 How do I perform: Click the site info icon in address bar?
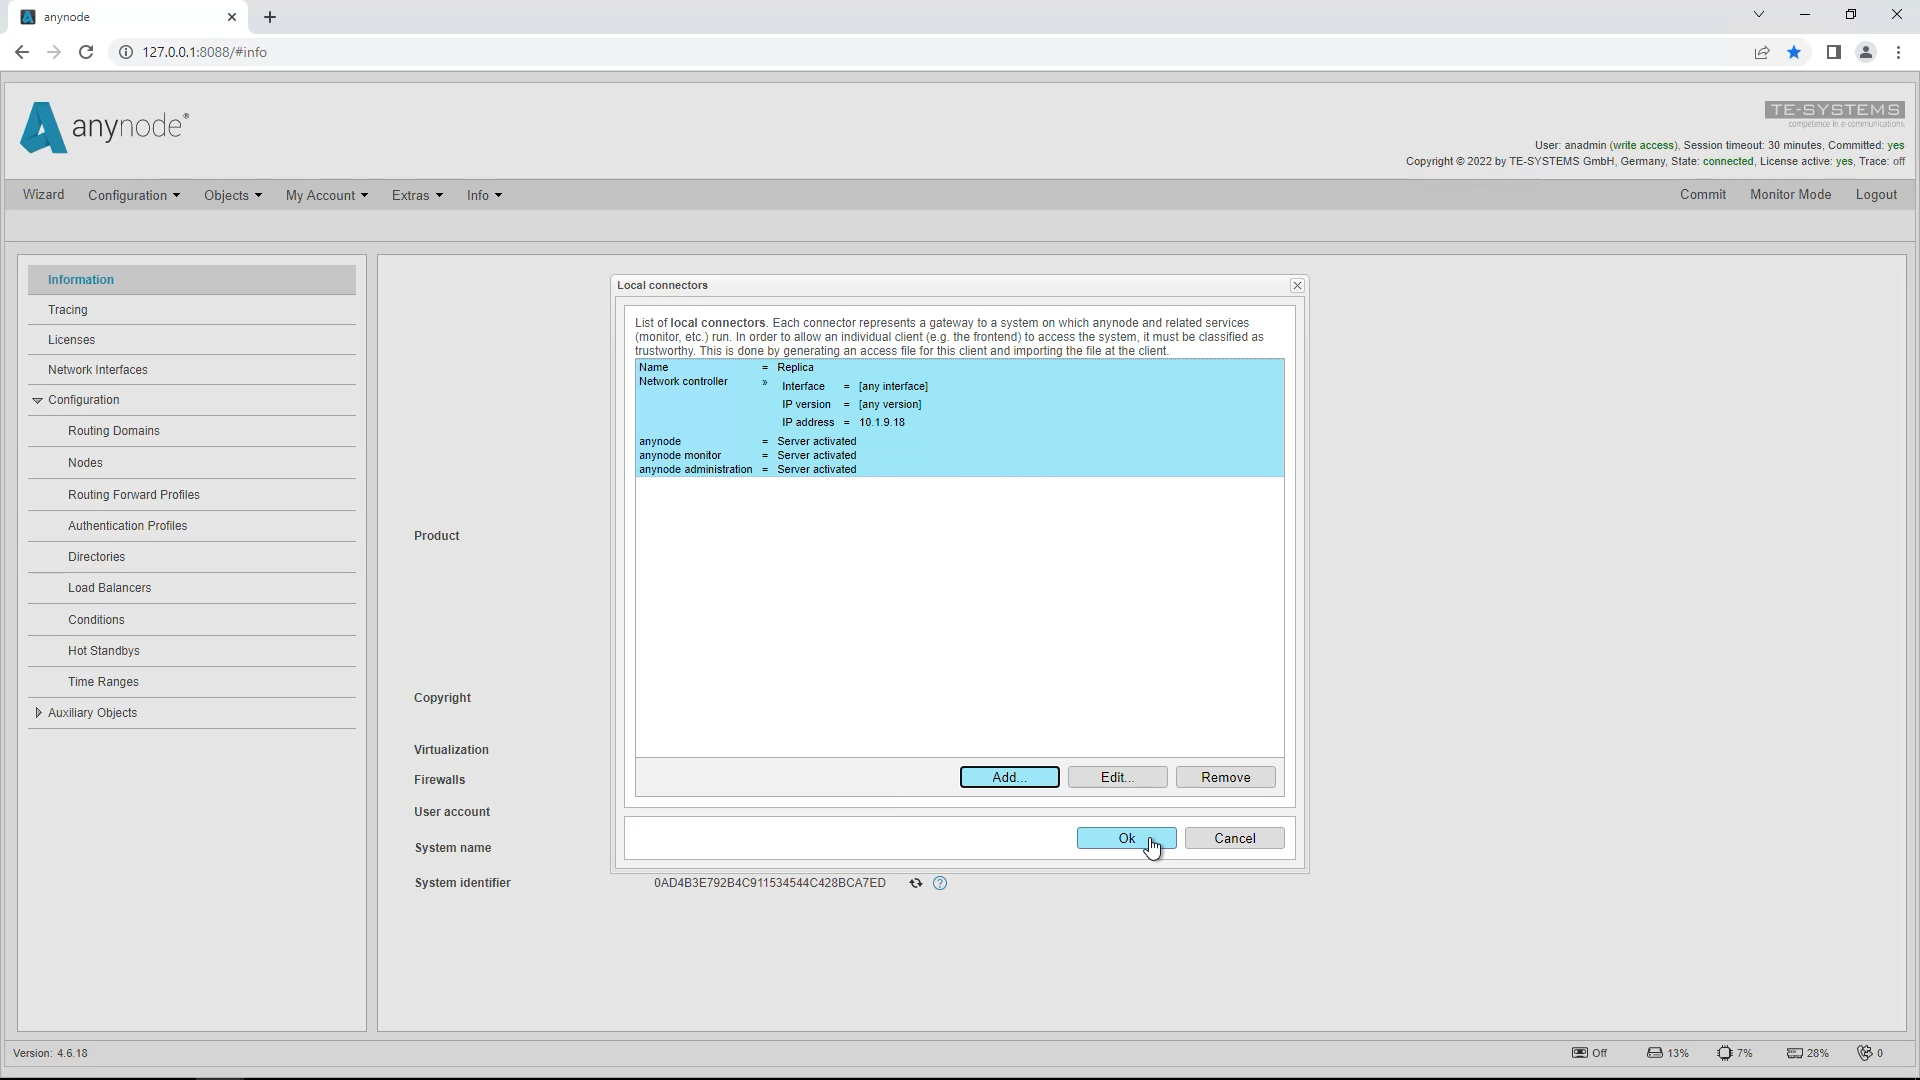point(126,52)
